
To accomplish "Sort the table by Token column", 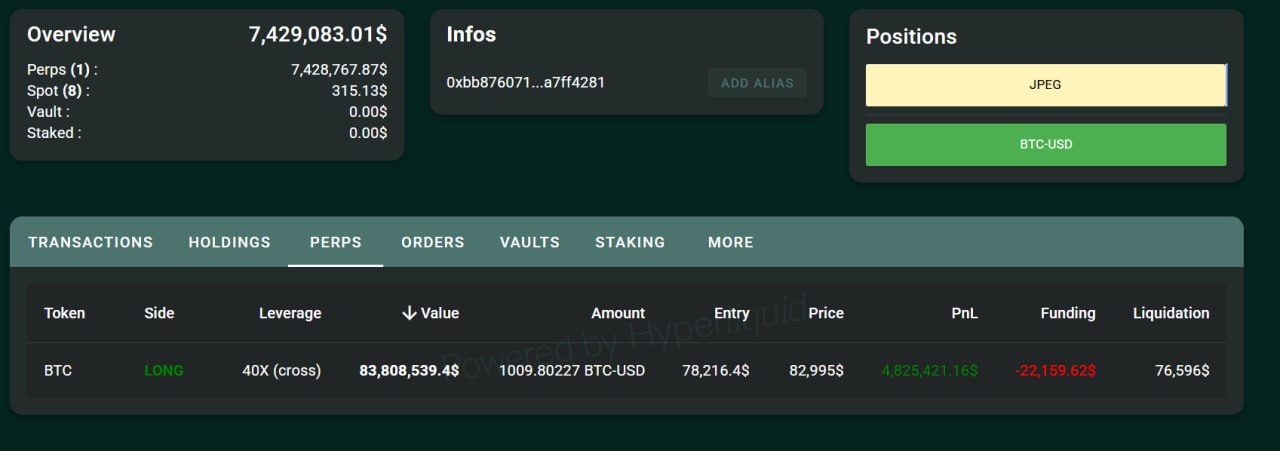I will pyautogui.click(x=64, y=313).
